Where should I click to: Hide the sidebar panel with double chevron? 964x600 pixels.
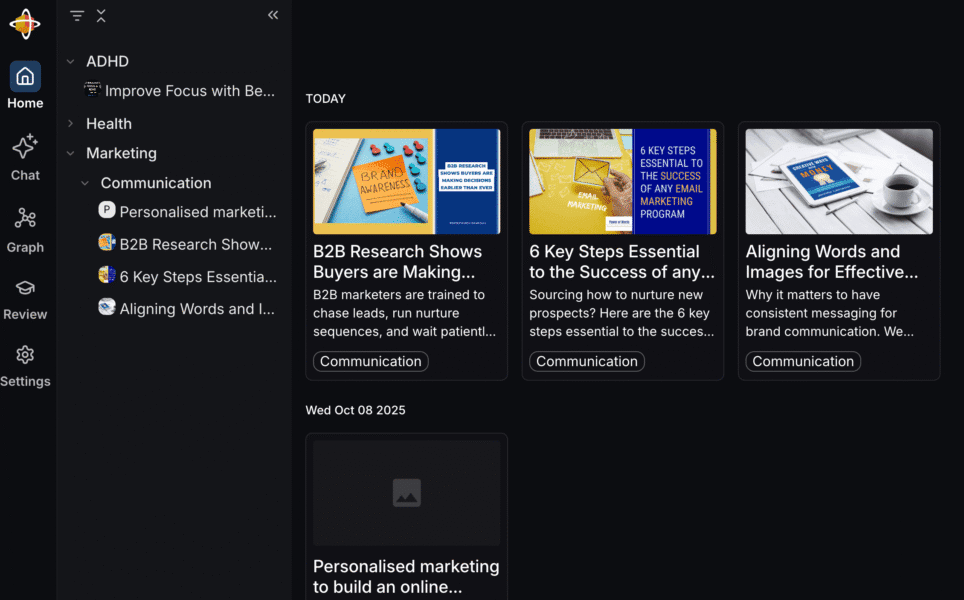coord(273,15)
